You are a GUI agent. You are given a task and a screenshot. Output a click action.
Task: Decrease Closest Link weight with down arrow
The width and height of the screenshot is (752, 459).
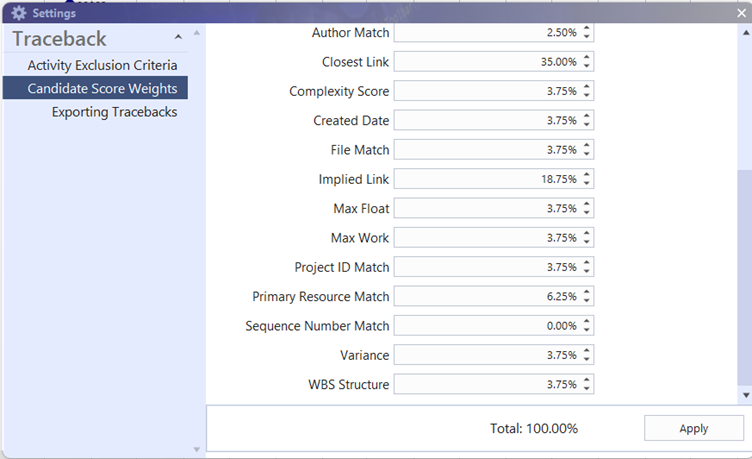587,66
